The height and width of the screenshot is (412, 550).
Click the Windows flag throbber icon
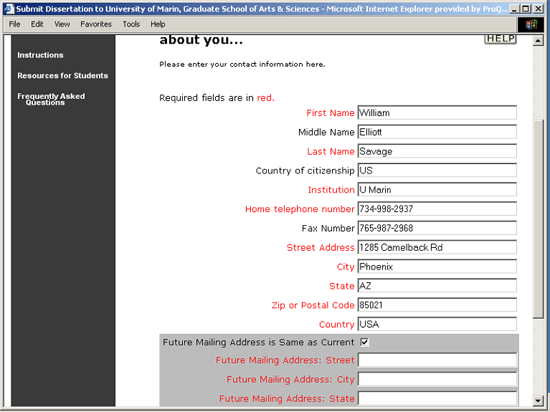pyautogui.click(x=531, y=25)
